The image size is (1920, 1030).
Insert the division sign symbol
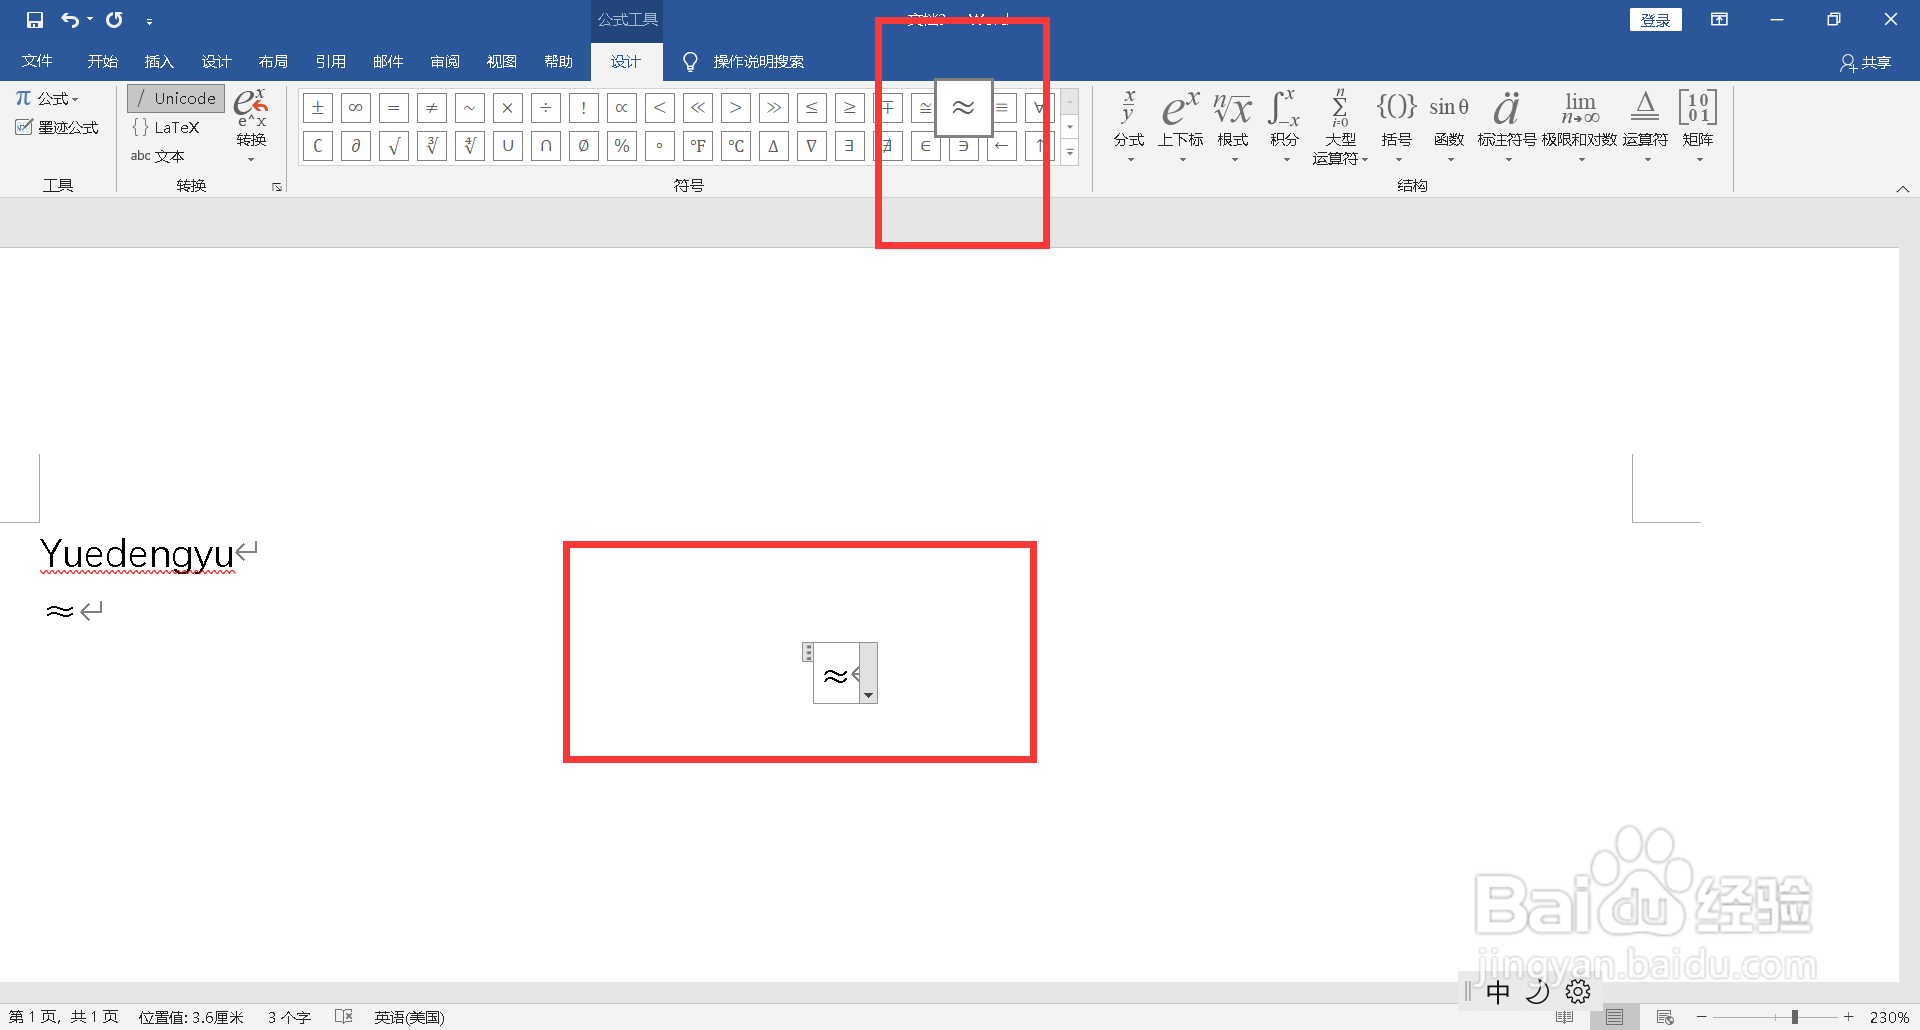point(545,108)
